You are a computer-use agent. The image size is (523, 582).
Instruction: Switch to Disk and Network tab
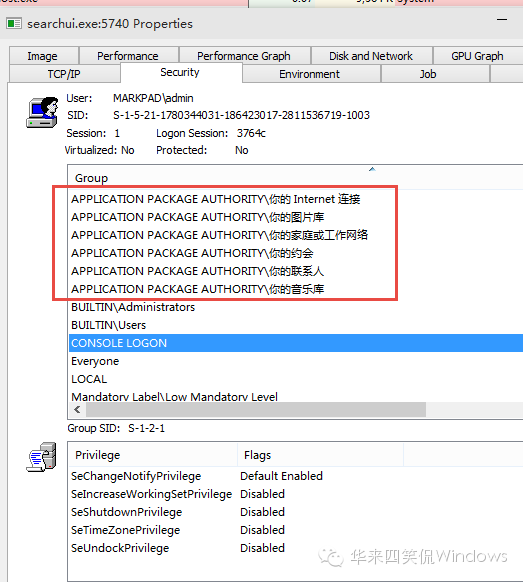(371, 56)
